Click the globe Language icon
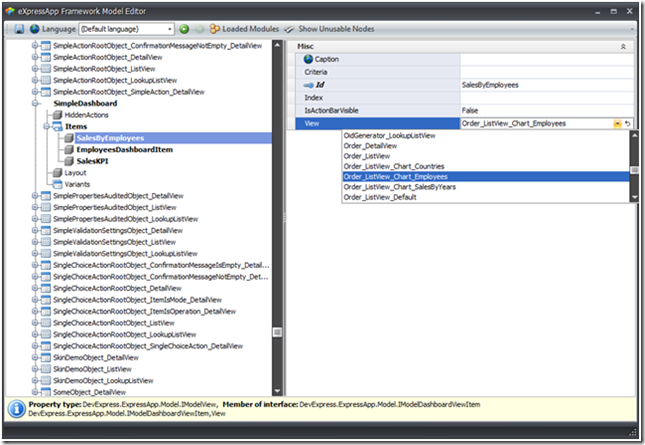The height and width of the screenshot is (445, 645). click(x=35, y=29)
